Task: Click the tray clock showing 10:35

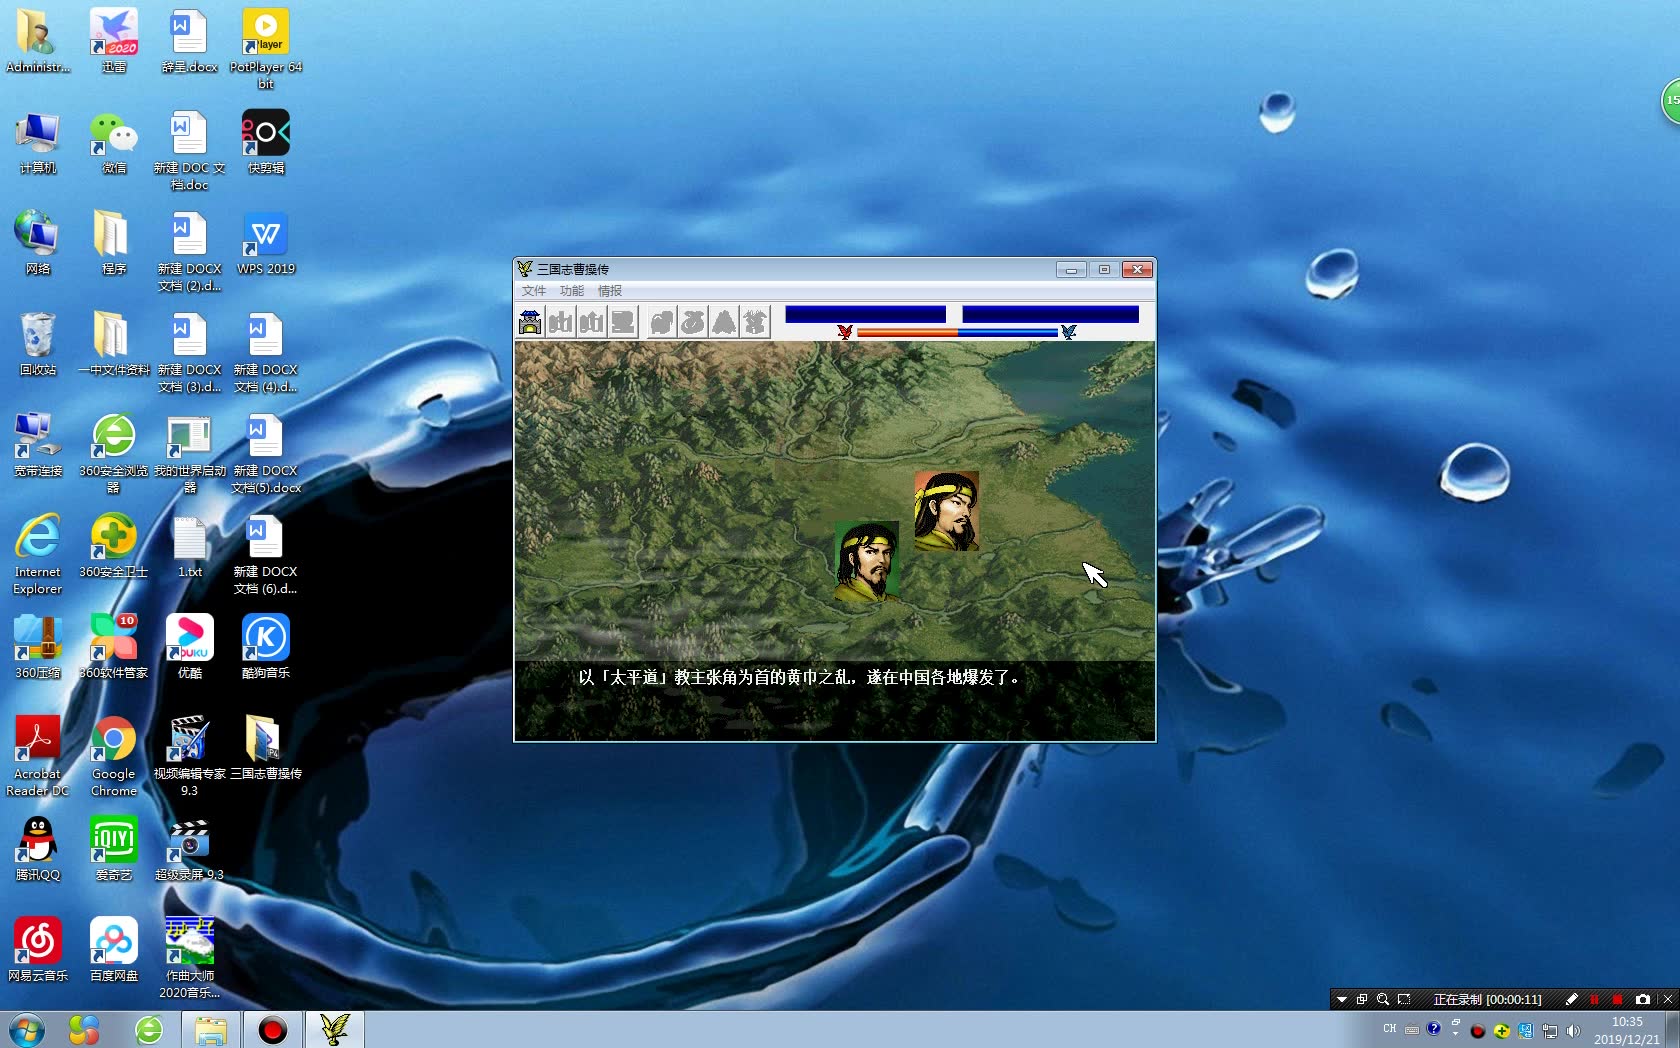Action: (x=1627, y=1030)
